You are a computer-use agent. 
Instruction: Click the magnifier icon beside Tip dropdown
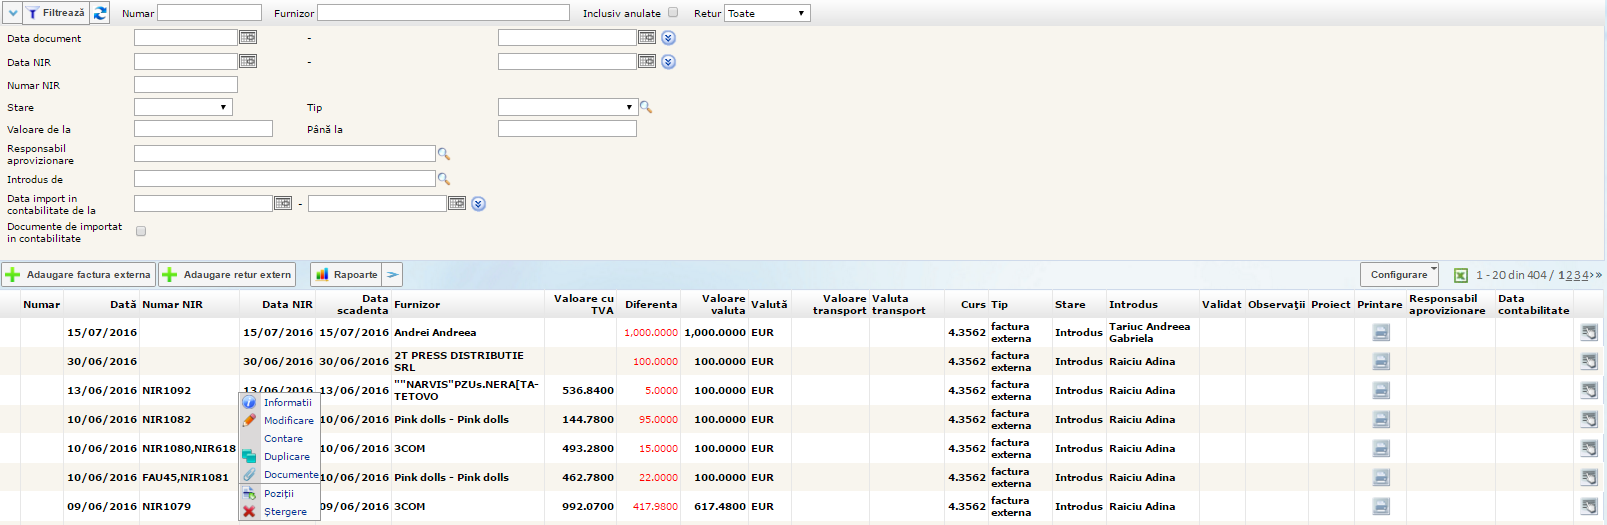pos(646,107)
